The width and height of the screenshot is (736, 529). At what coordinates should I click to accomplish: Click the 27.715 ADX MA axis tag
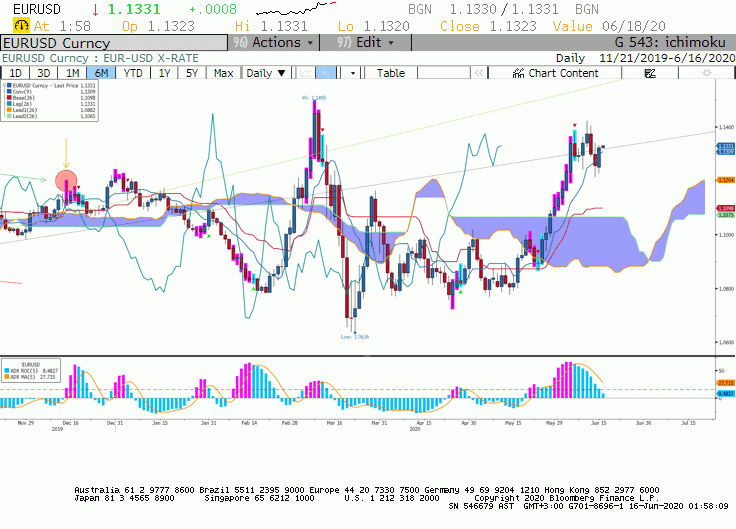click(x=726, y=383)
